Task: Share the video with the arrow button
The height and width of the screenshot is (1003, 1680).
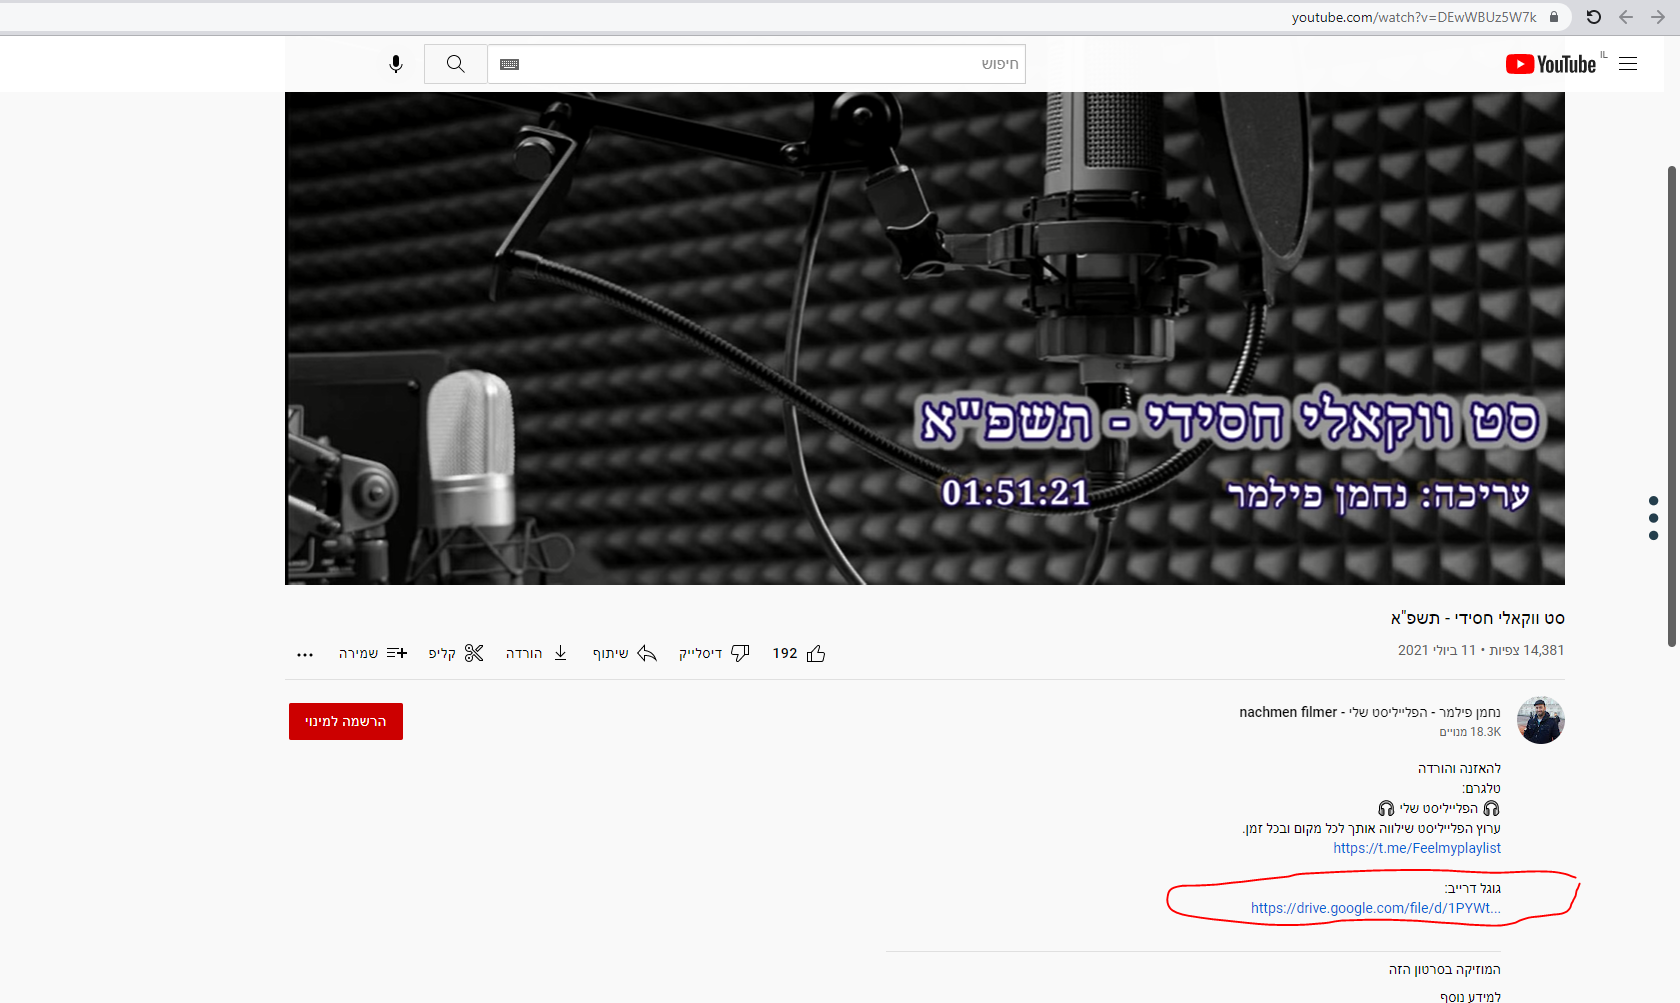Action: (x=625, y=653)
